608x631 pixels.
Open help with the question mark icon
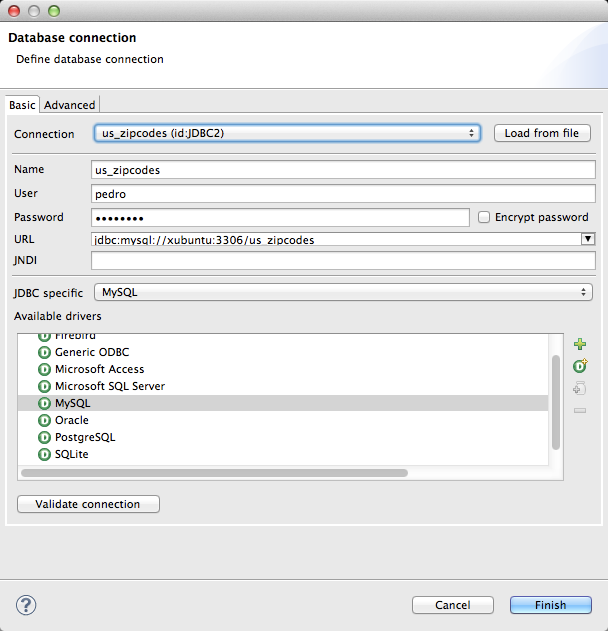(x=26, y=605)
